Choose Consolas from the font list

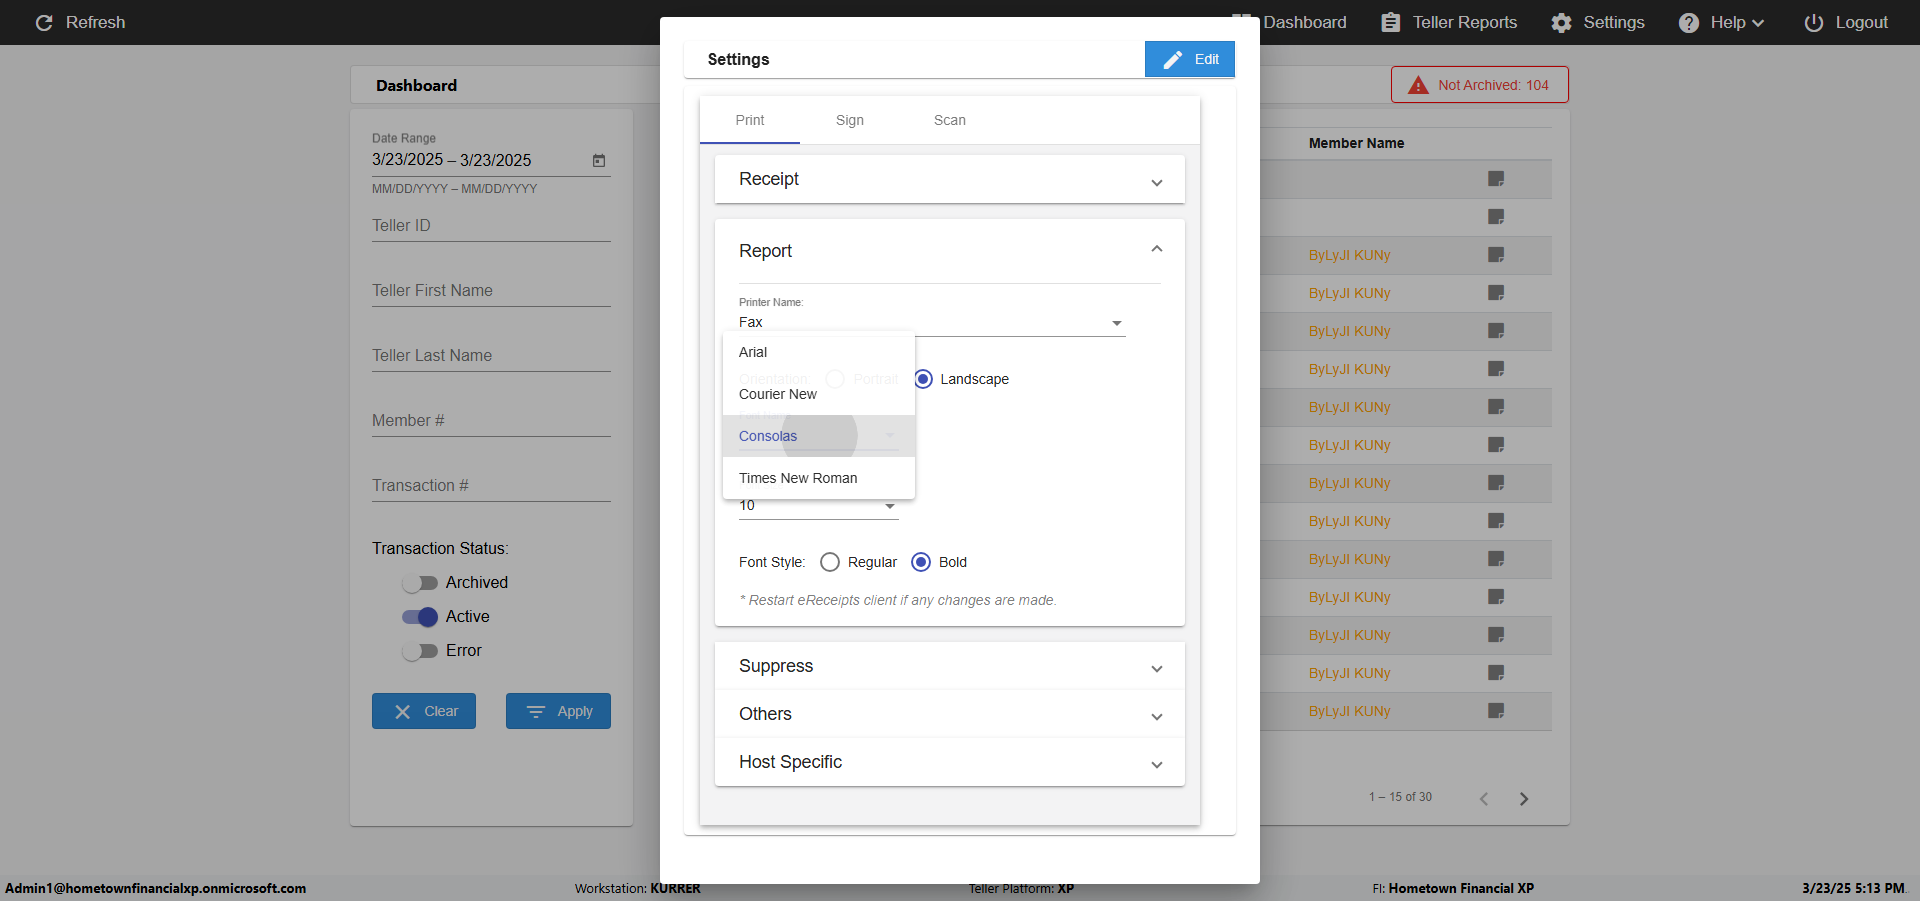819,436
